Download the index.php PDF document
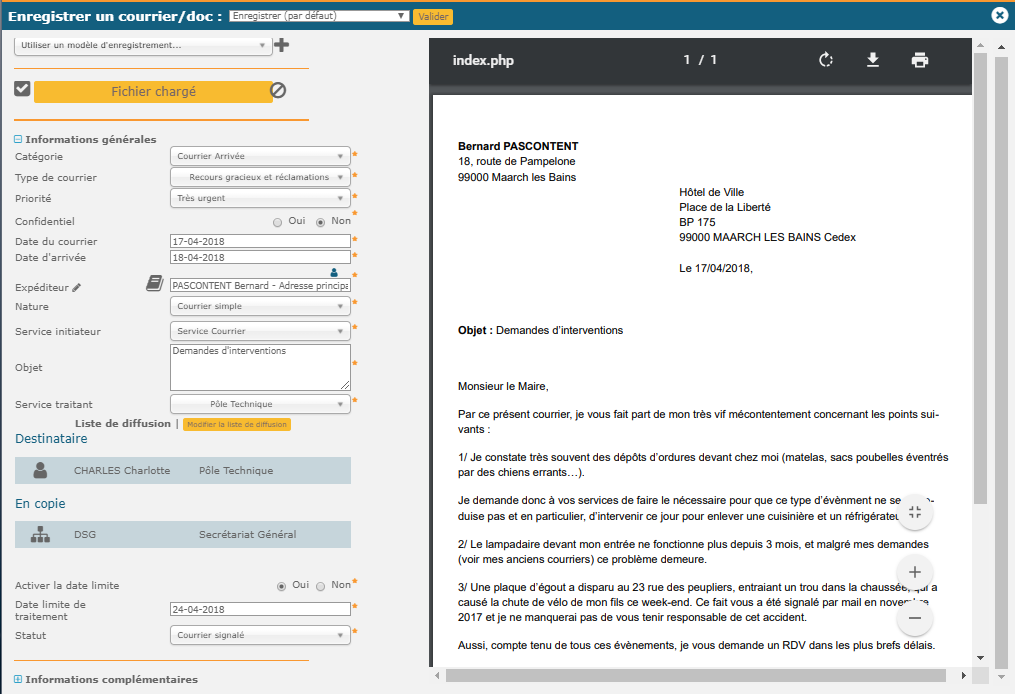Image resolution: width=1015 pixels, height=694 pixels. [x=873, y=60]
